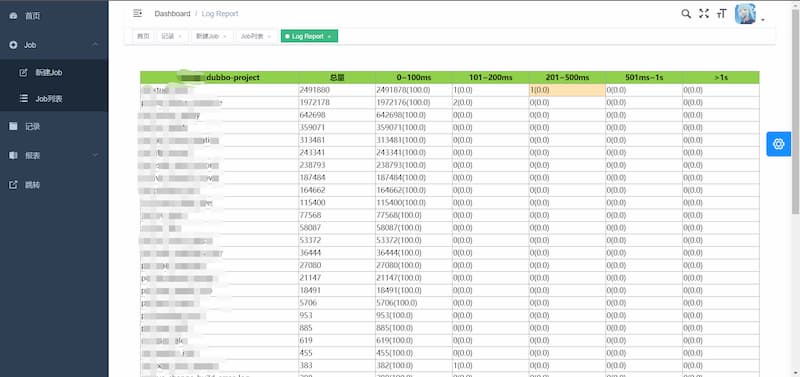
Task: Toggle fullscreen mode icon
Action: click(x=704, y=14)
